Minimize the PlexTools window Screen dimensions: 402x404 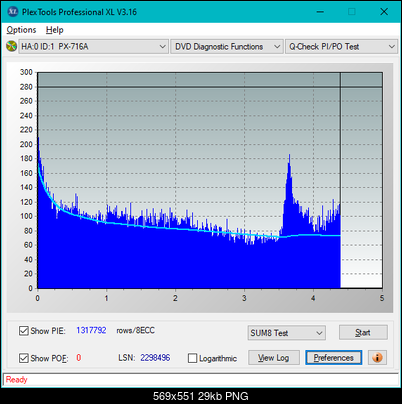click(x=320, y=12)
